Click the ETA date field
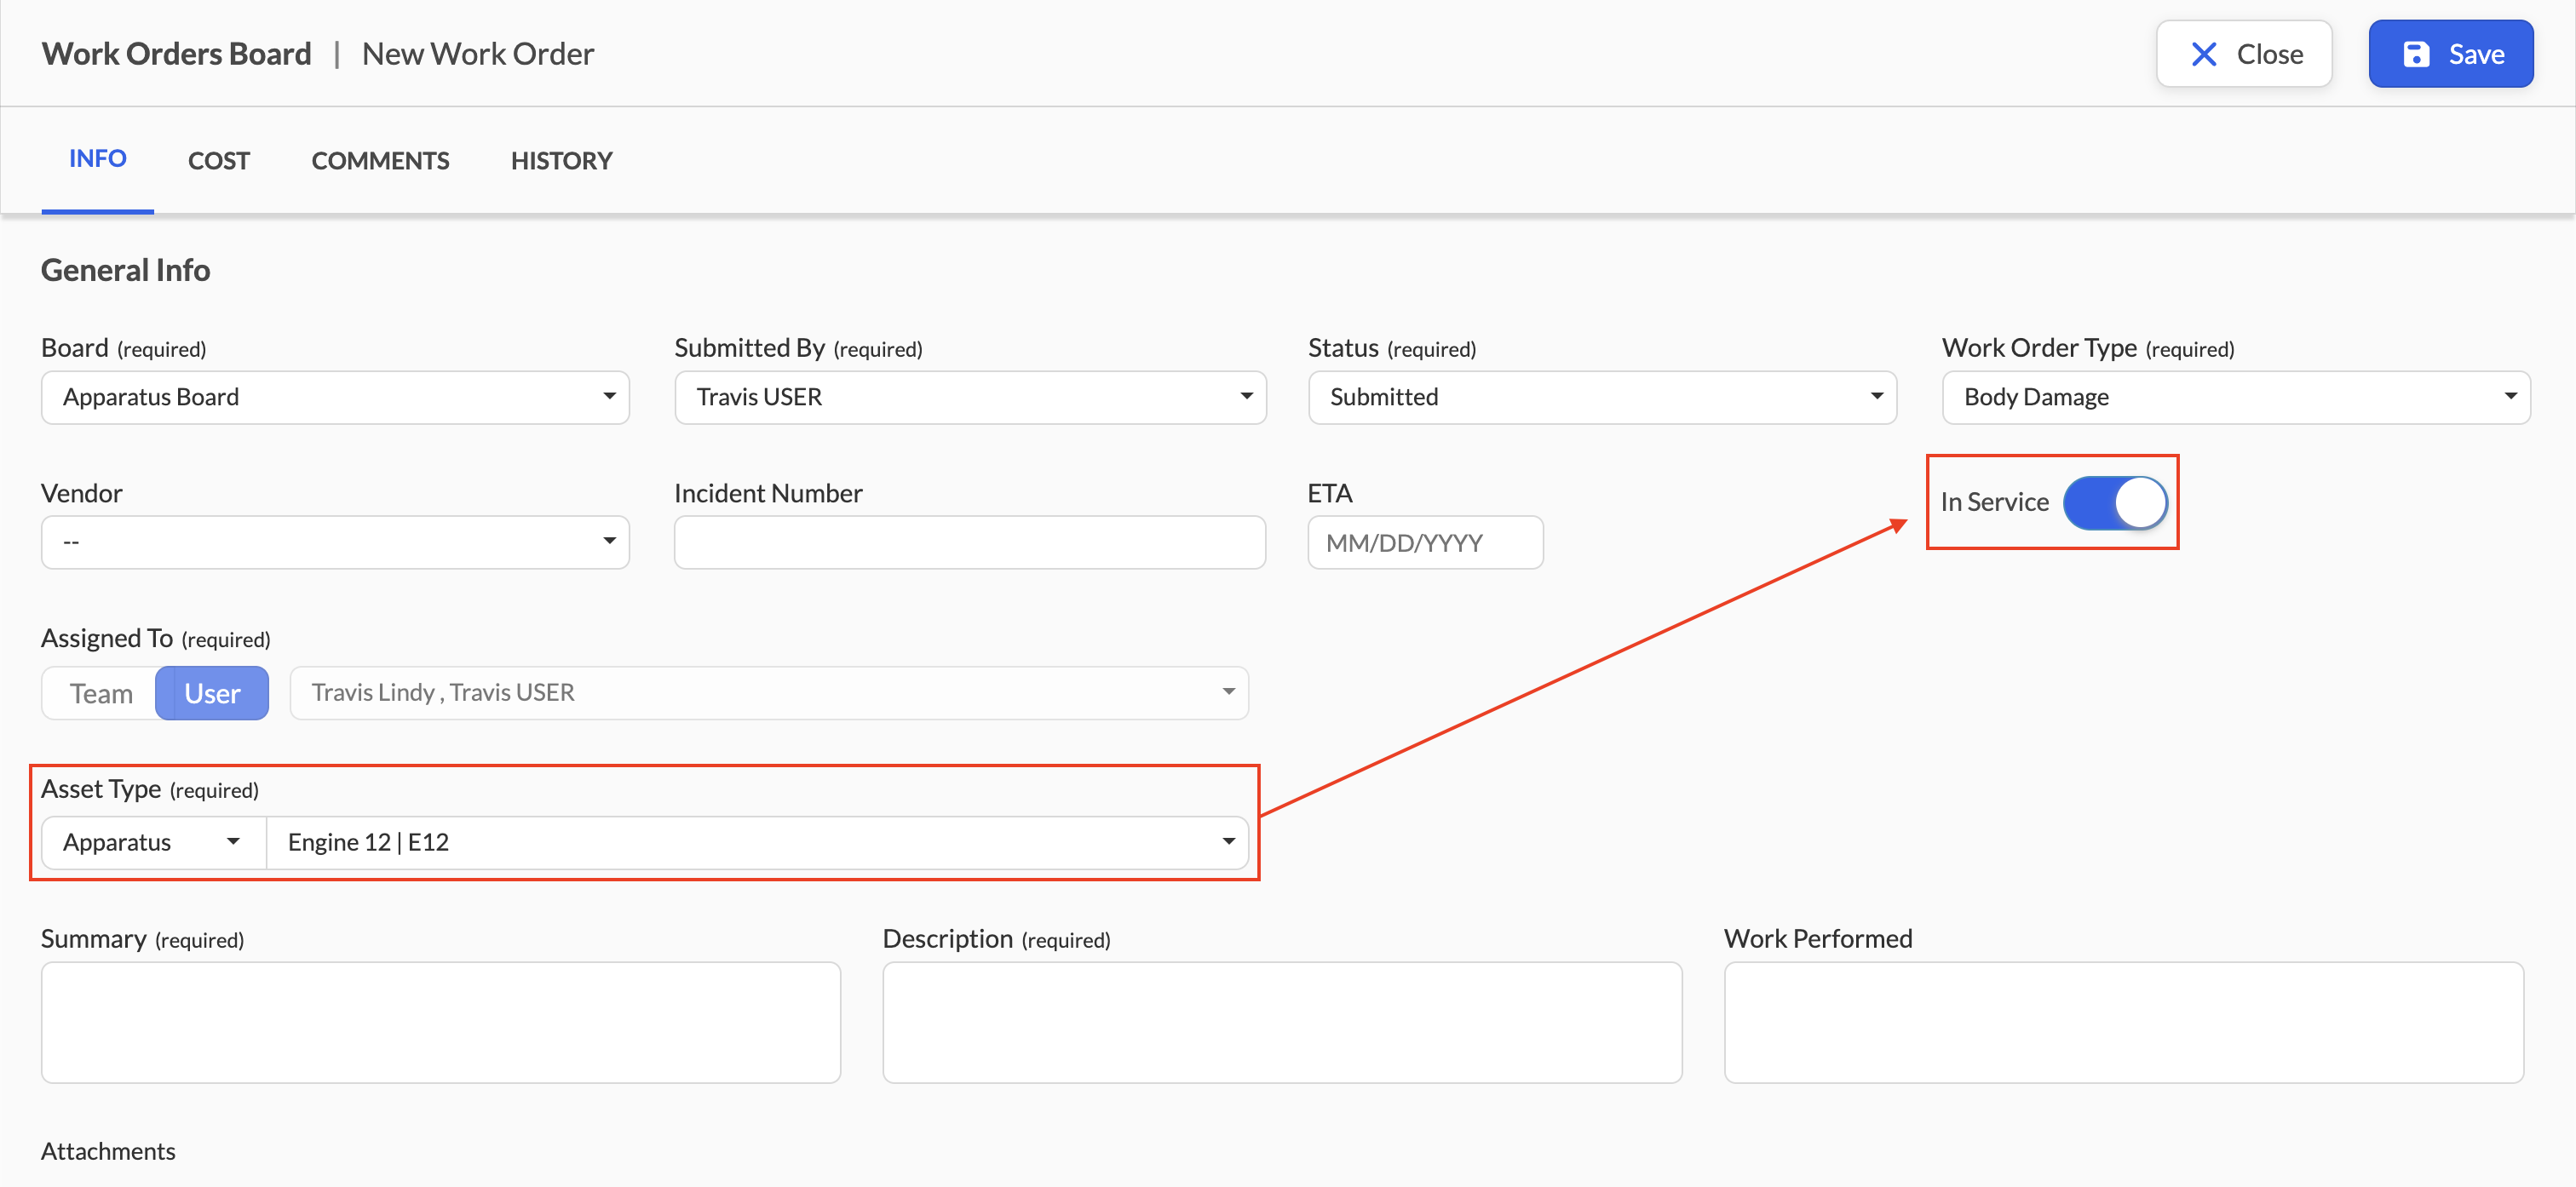Viewport: 2576px width, 1187px height. pyautogui.click(x=1425, y=542)
